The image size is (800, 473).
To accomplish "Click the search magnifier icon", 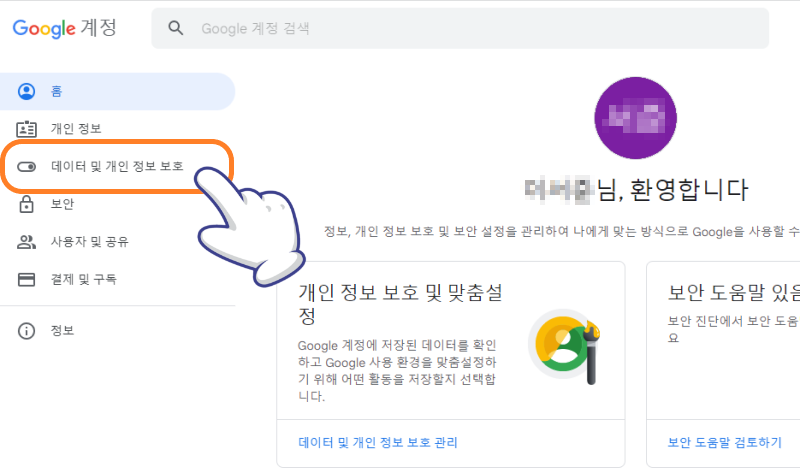I will click(x=176, y=28).
